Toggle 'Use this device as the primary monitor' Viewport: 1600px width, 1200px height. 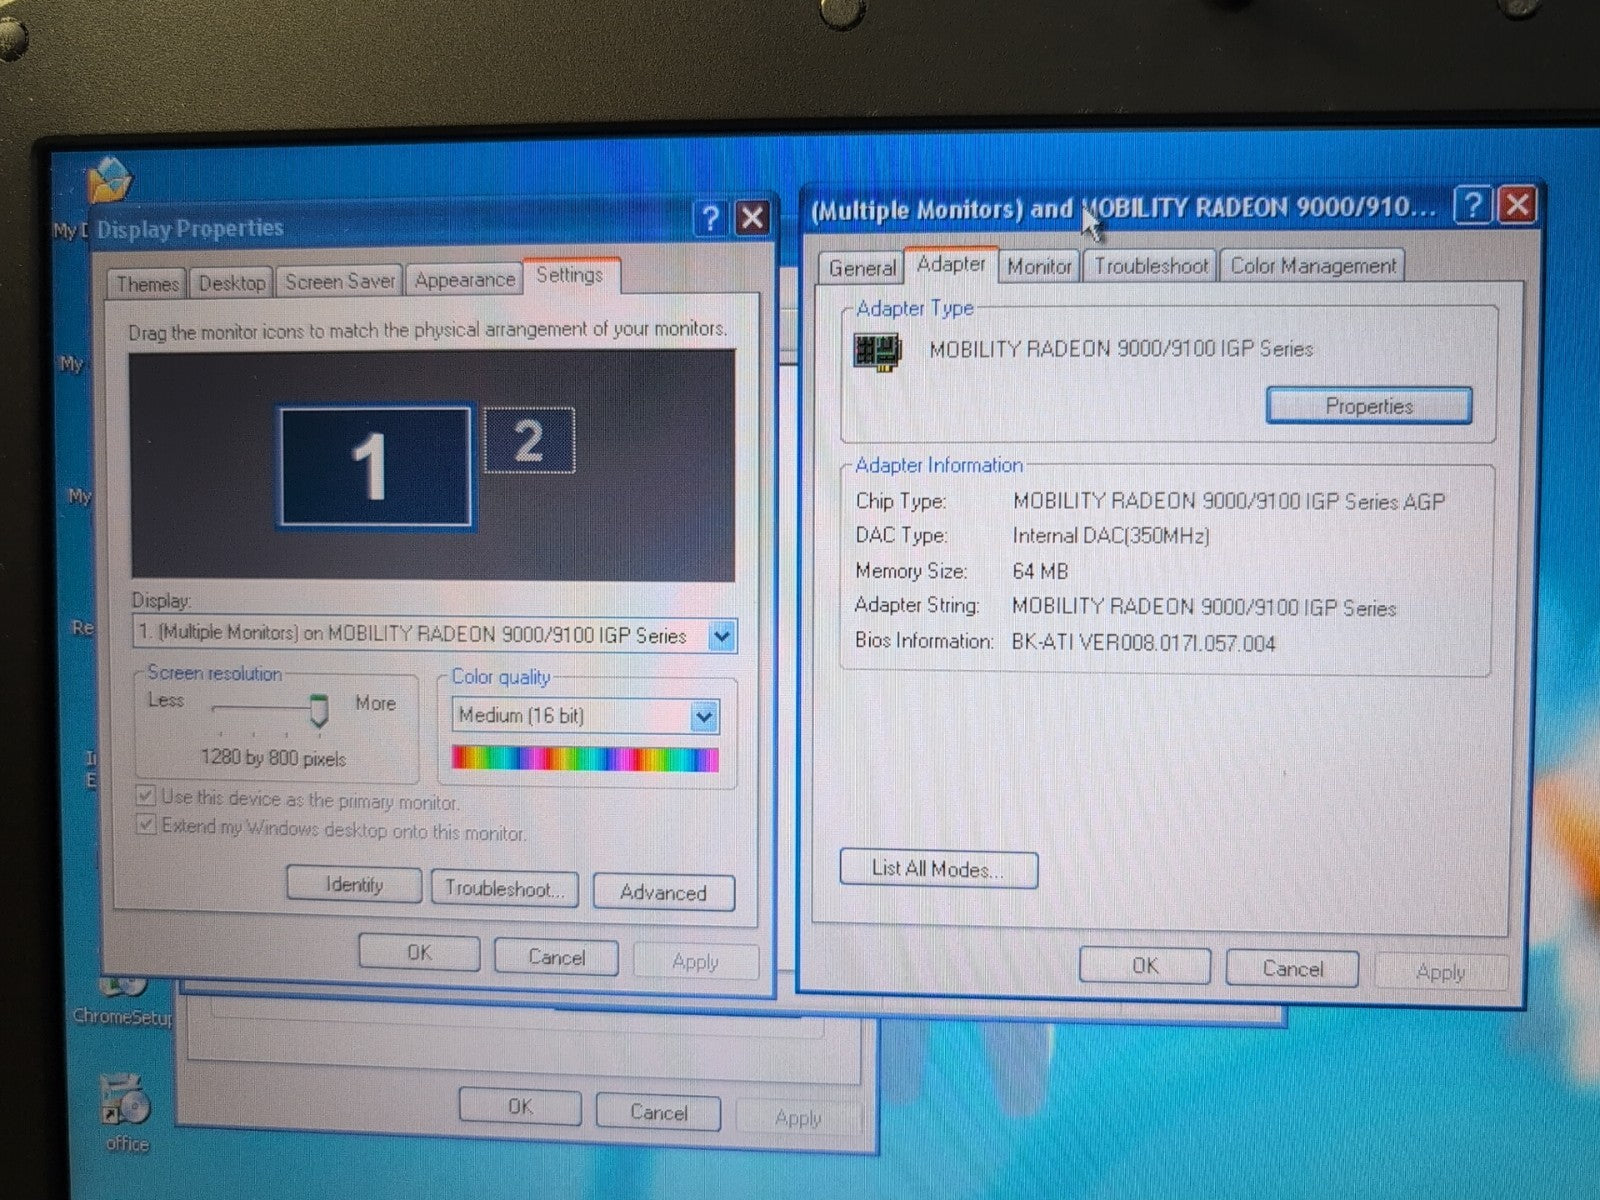146,797
